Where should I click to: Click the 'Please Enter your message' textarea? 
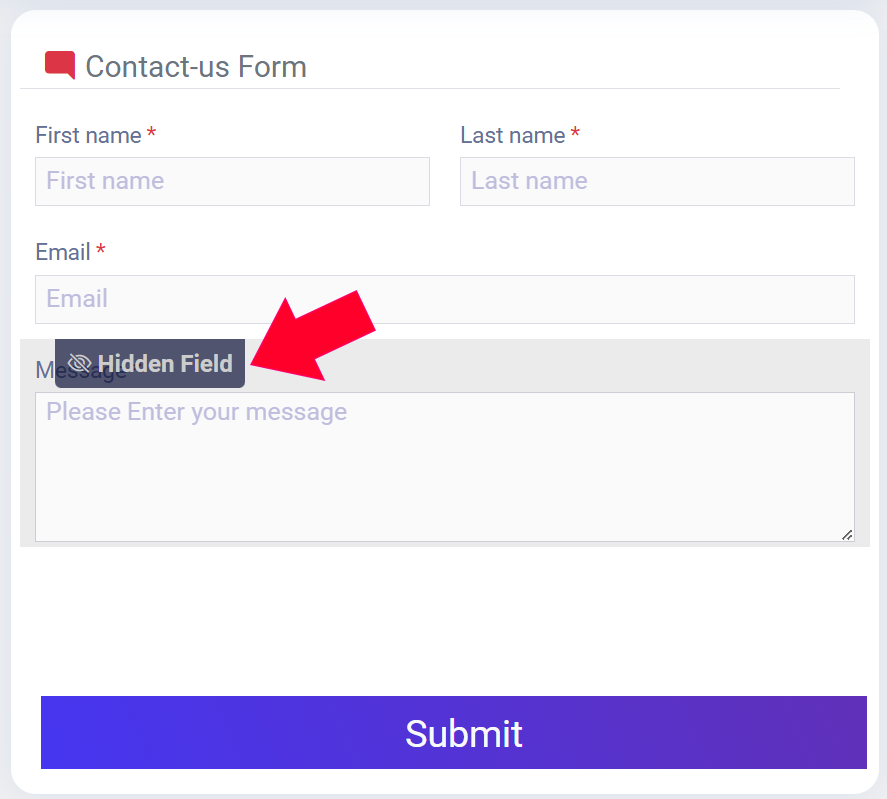pos(445,467)
